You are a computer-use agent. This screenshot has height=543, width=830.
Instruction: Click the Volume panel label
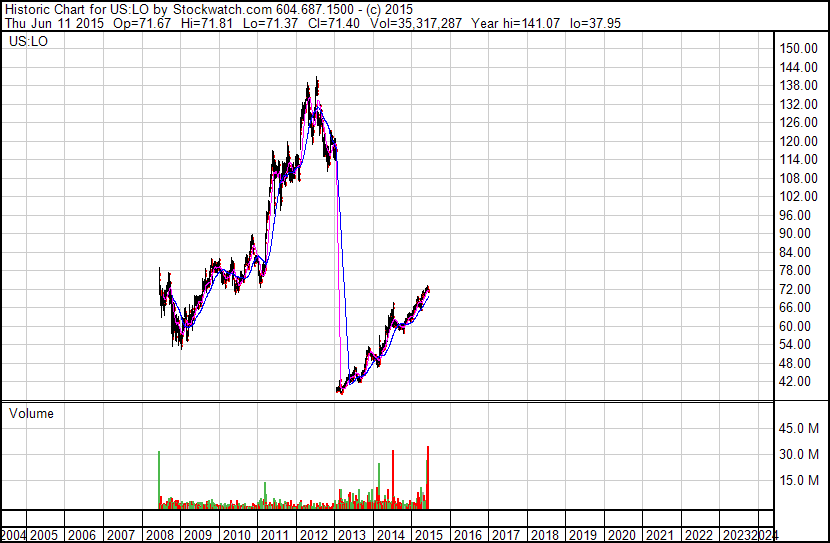(x=31, y=413)
